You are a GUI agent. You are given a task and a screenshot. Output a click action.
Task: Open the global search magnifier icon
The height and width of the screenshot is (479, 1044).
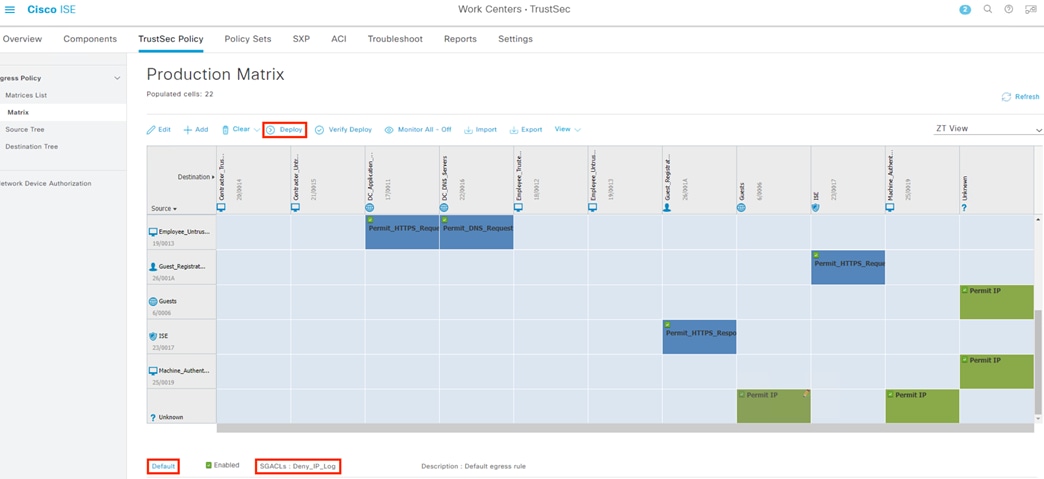(x=987, y=9)
